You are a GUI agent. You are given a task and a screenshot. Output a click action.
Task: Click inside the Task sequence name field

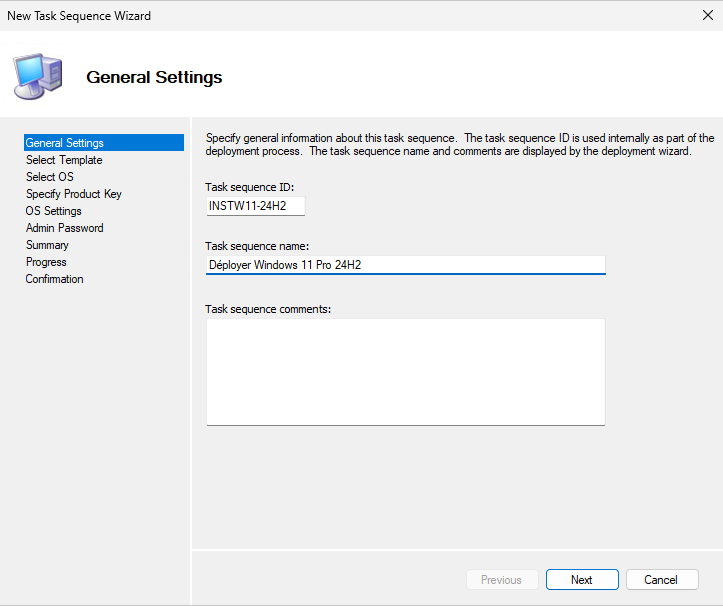click(405, 265)
